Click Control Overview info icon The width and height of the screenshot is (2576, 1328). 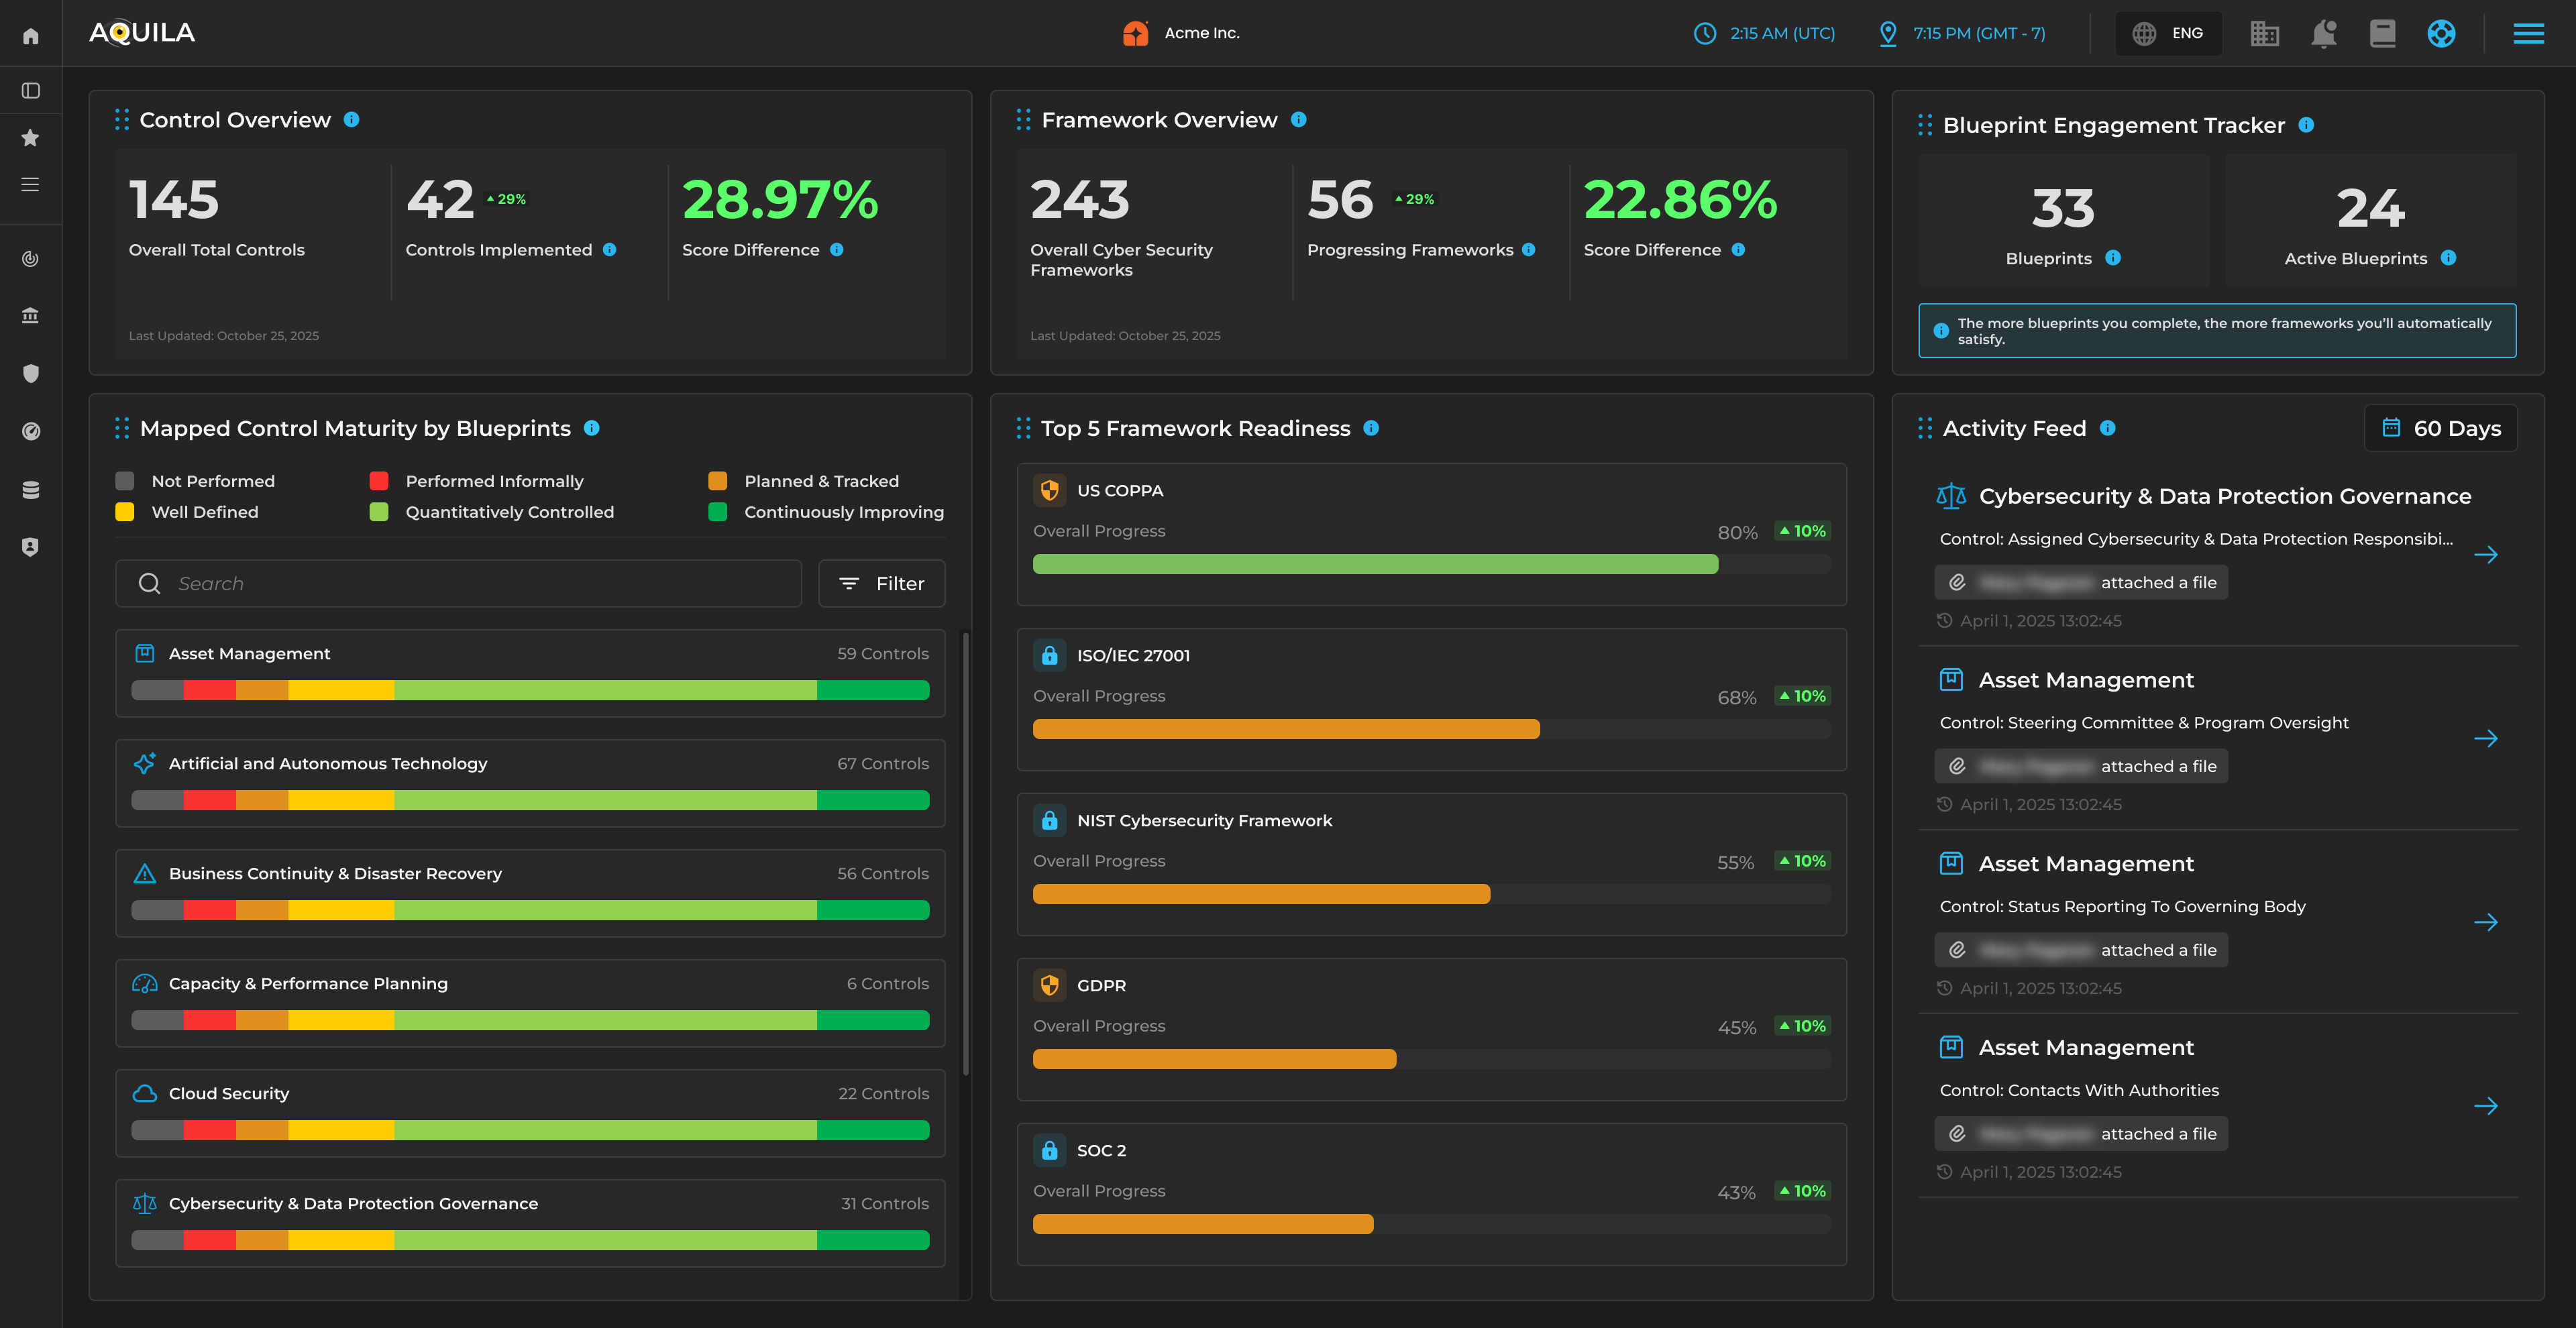[351, 119]
